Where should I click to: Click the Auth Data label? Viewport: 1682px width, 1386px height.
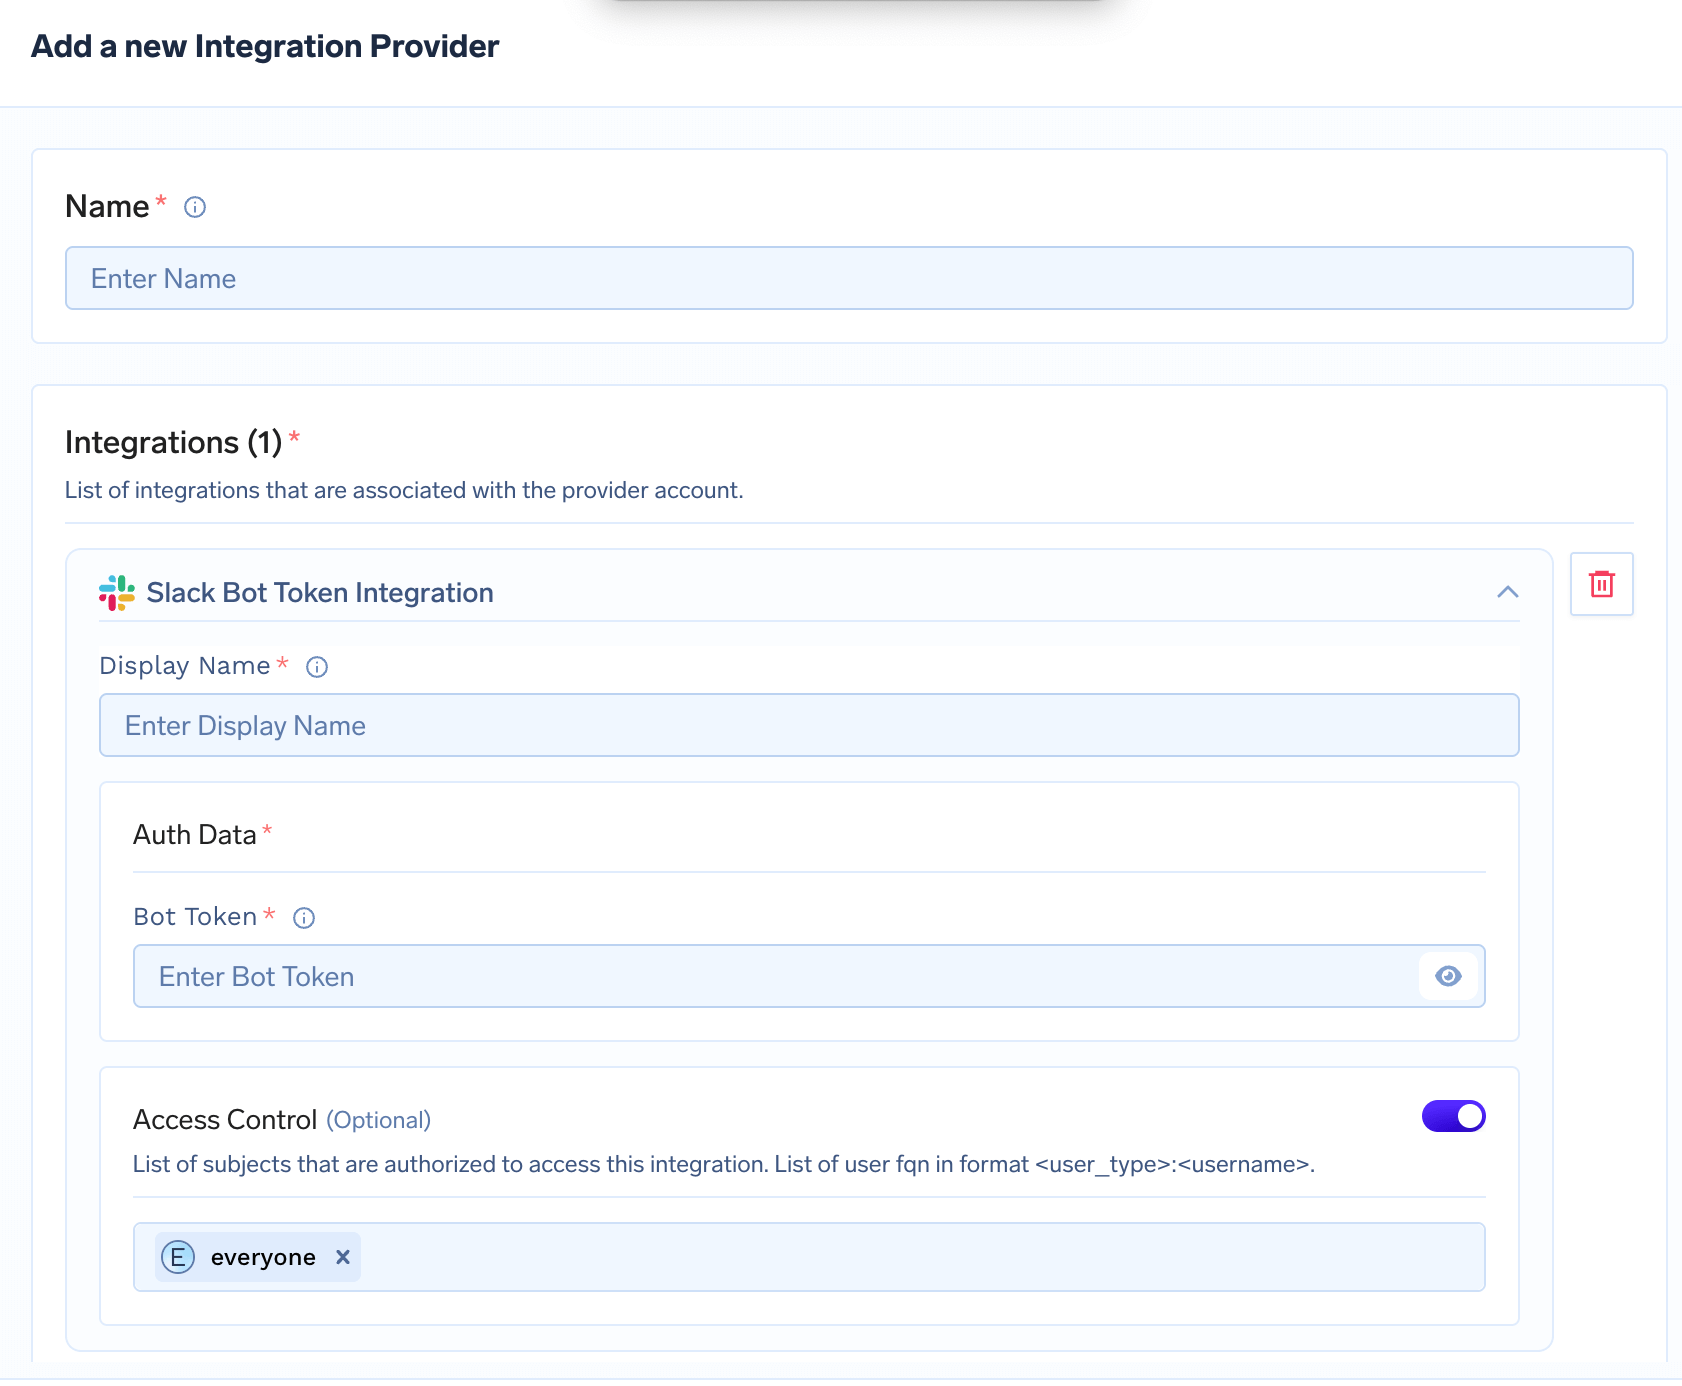(195, 835)
